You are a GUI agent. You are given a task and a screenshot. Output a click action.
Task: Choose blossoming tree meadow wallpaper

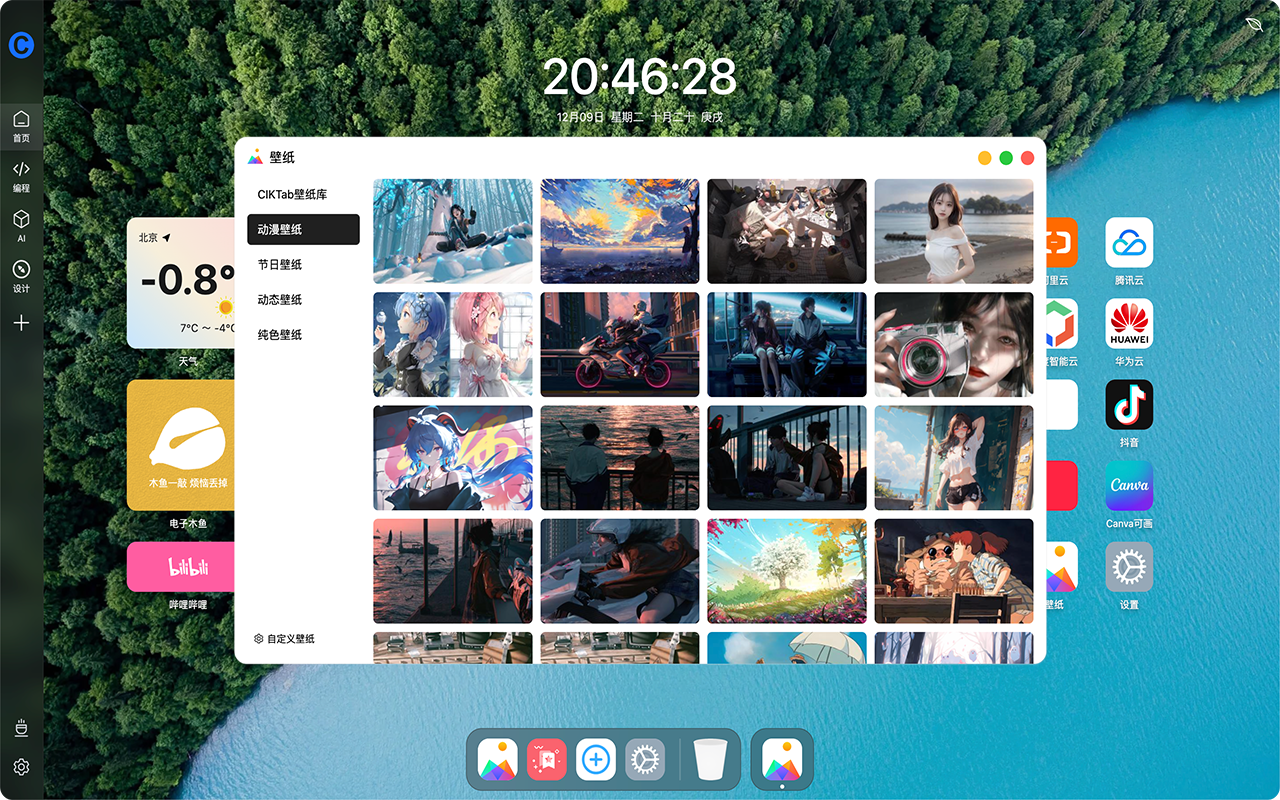[787, 571]
